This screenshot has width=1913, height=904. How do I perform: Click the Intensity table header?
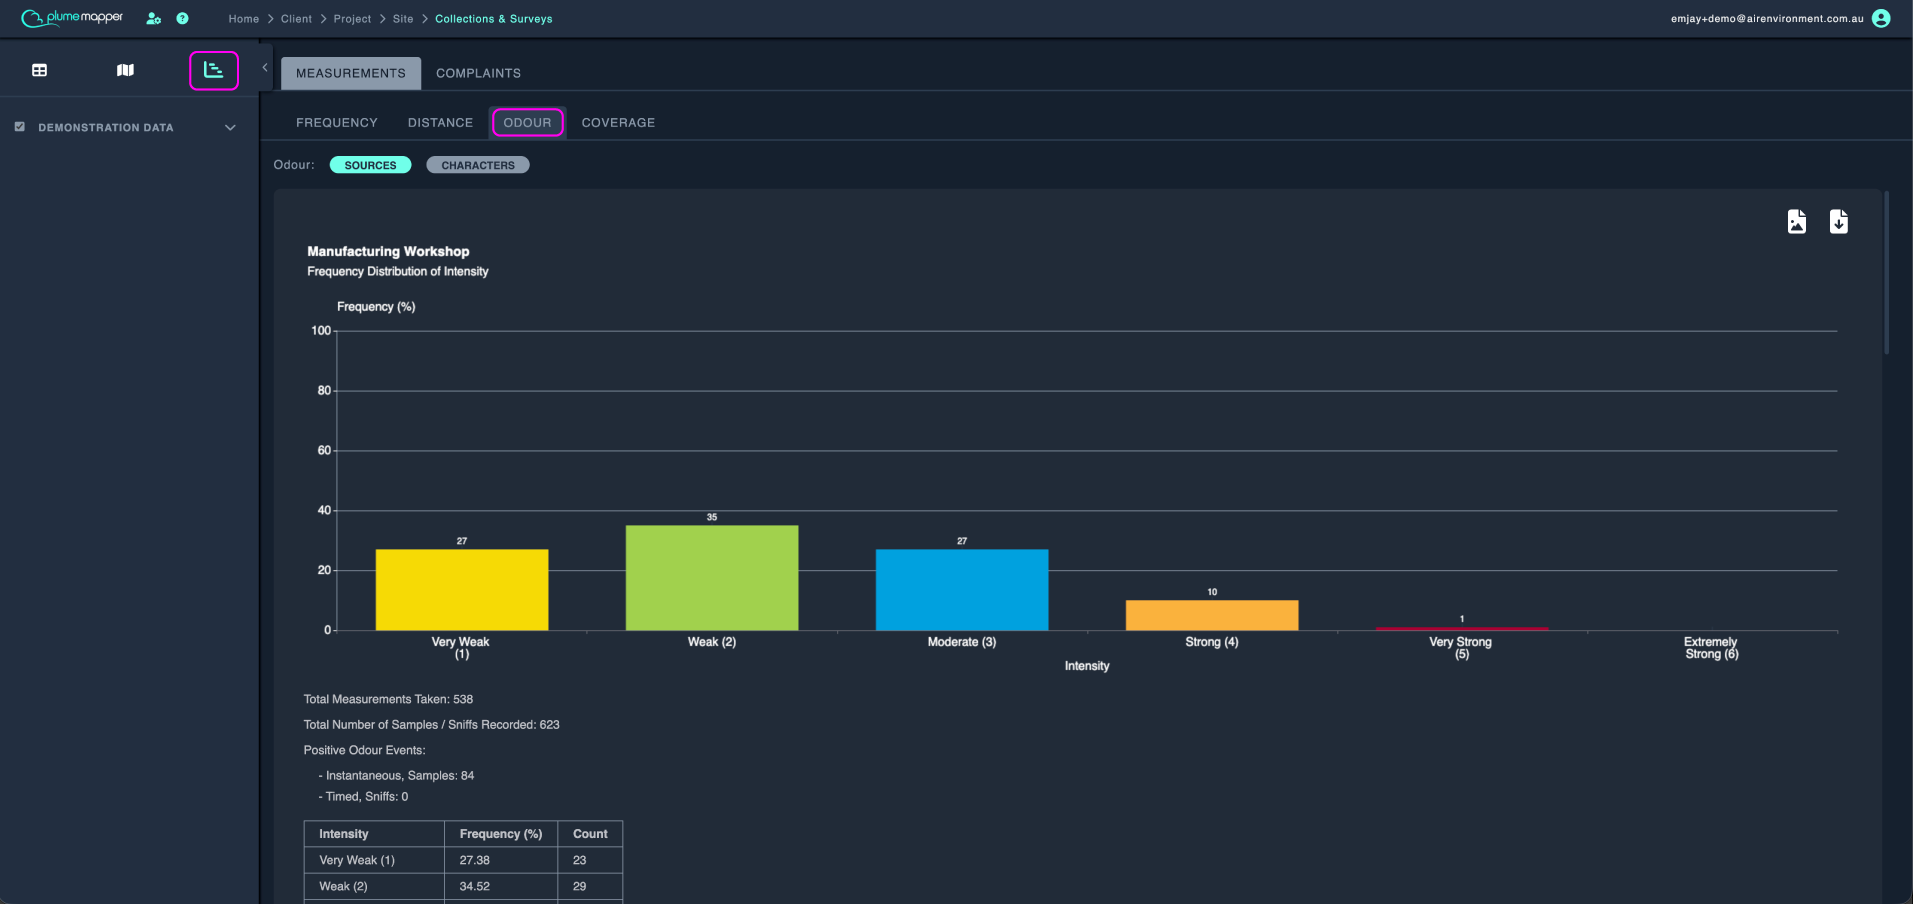coord(374,834)
